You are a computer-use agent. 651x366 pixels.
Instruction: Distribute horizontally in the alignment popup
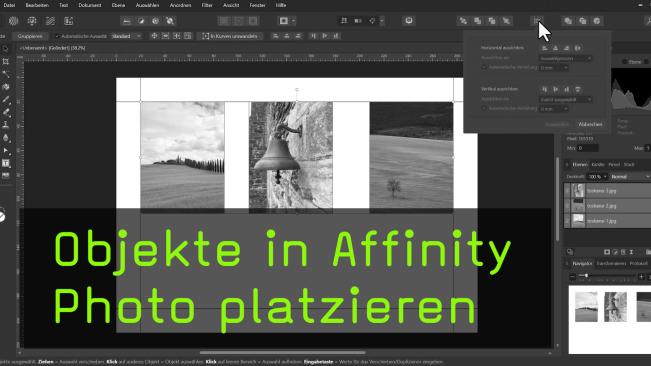[578, 48]
